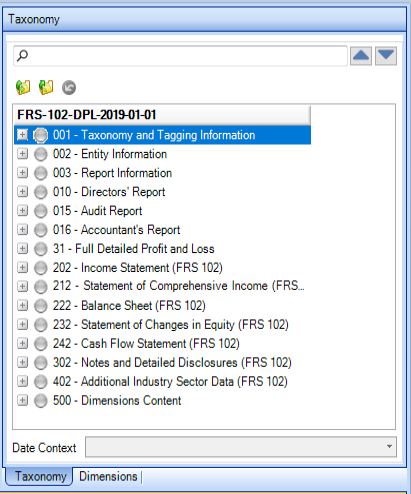Click grey circle icon beside 015 Audit Report
Image resolution: width=411 pixels, height=494 pixels.
click(41, 211)
